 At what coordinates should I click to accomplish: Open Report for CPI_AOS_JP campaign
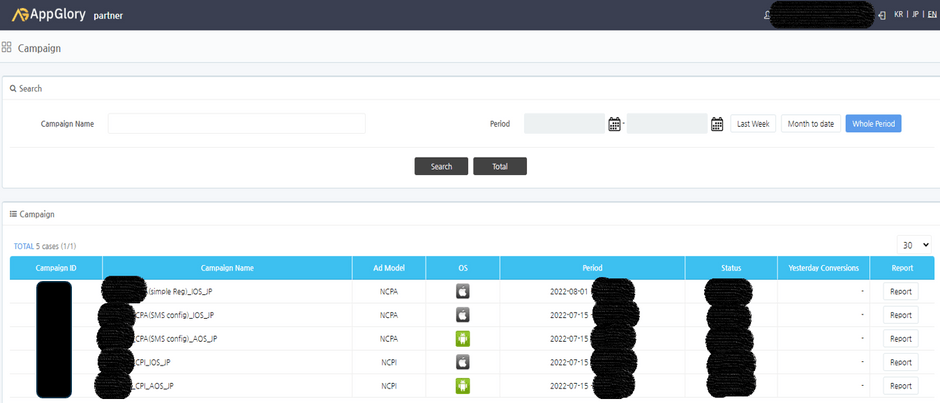coord(900,385)
